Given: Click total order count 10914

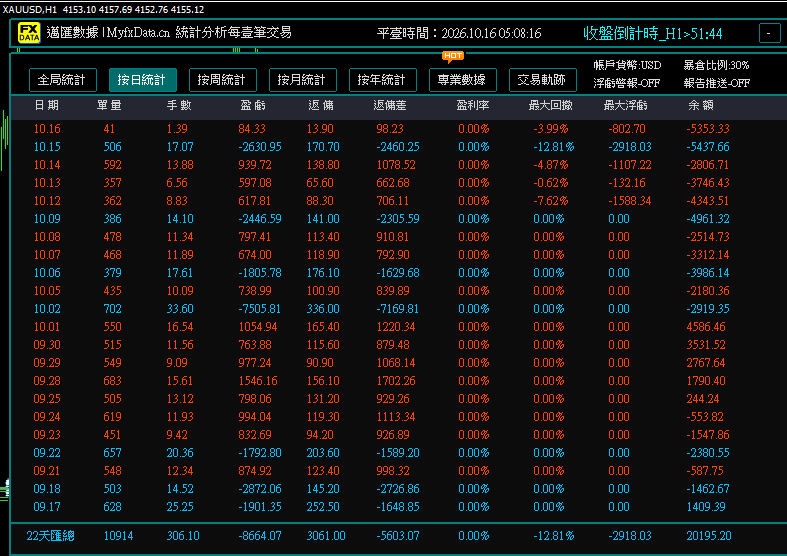Looking at the screenshot, I should click(x=118, y=536).
